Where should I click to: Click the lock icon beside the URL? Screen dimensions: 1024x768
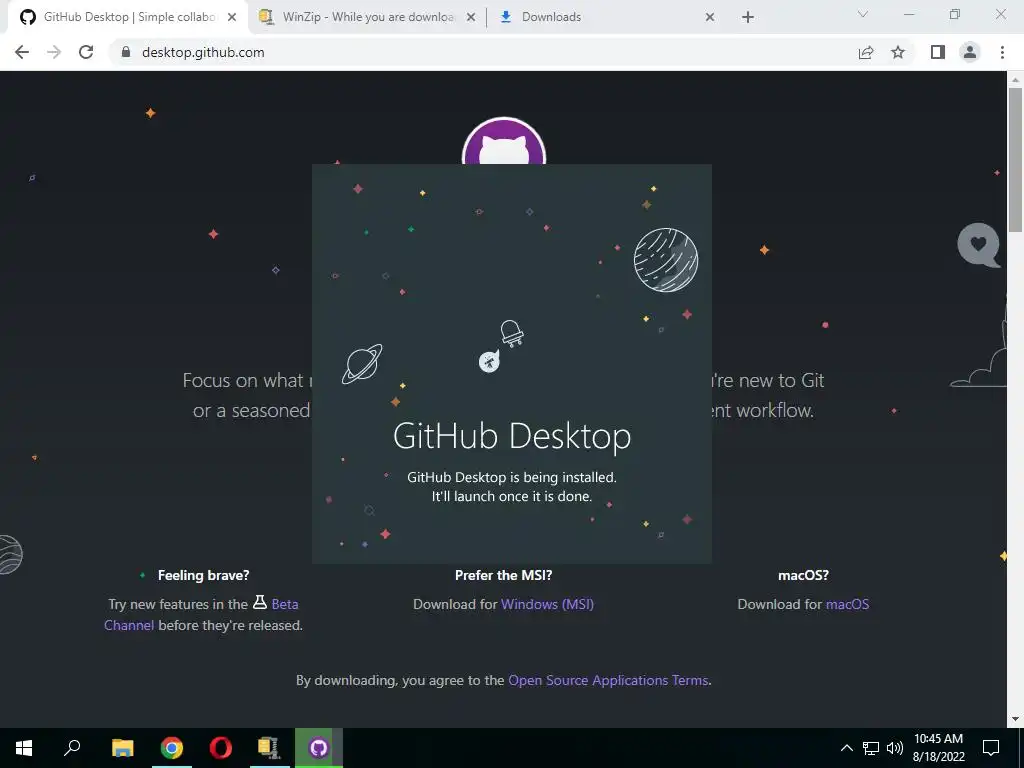click(126, 52)
